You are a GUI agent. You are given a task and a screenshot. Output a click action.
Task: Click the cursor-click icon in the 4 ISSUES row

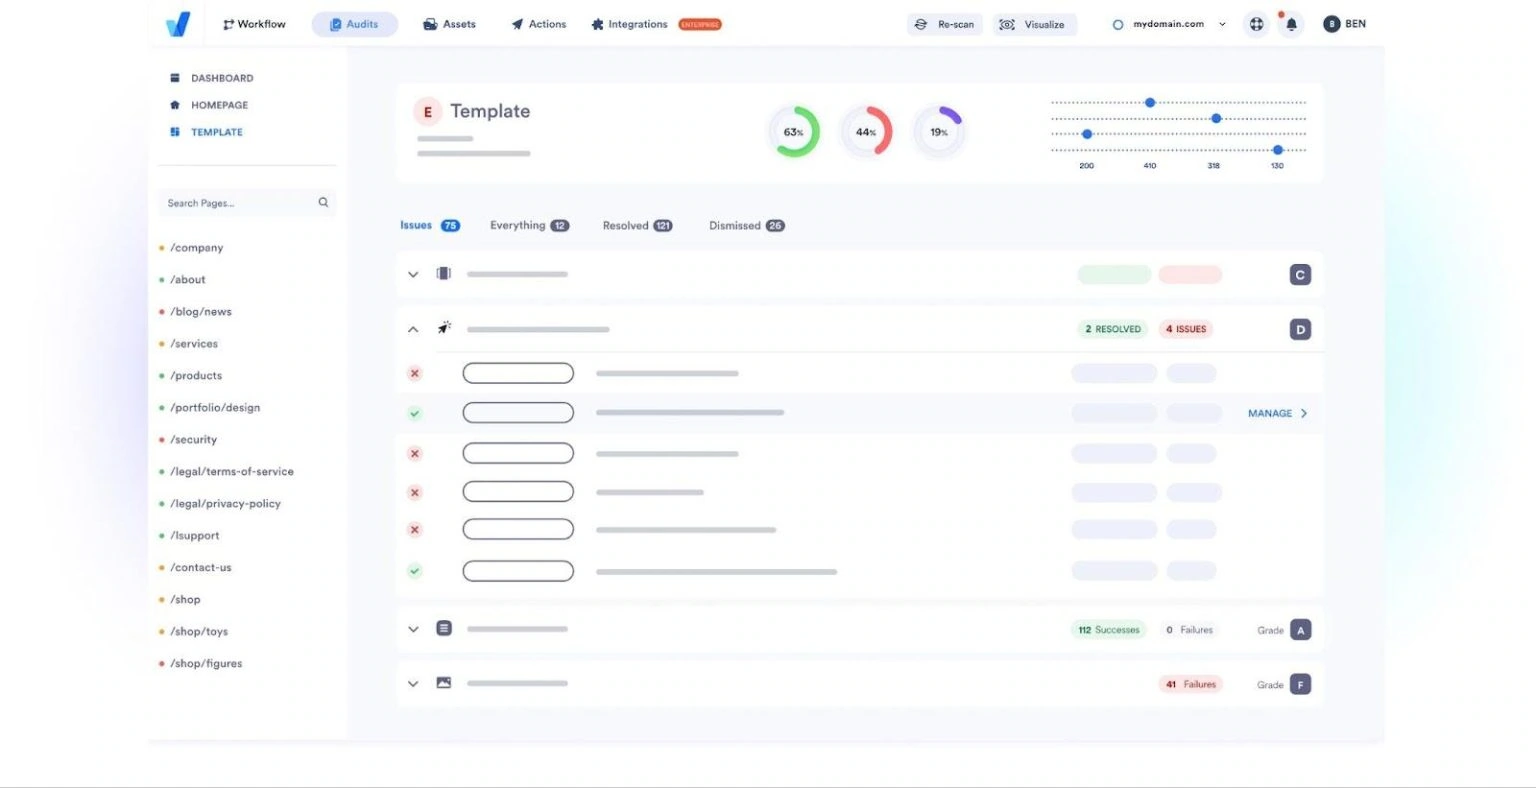(444, 328)
